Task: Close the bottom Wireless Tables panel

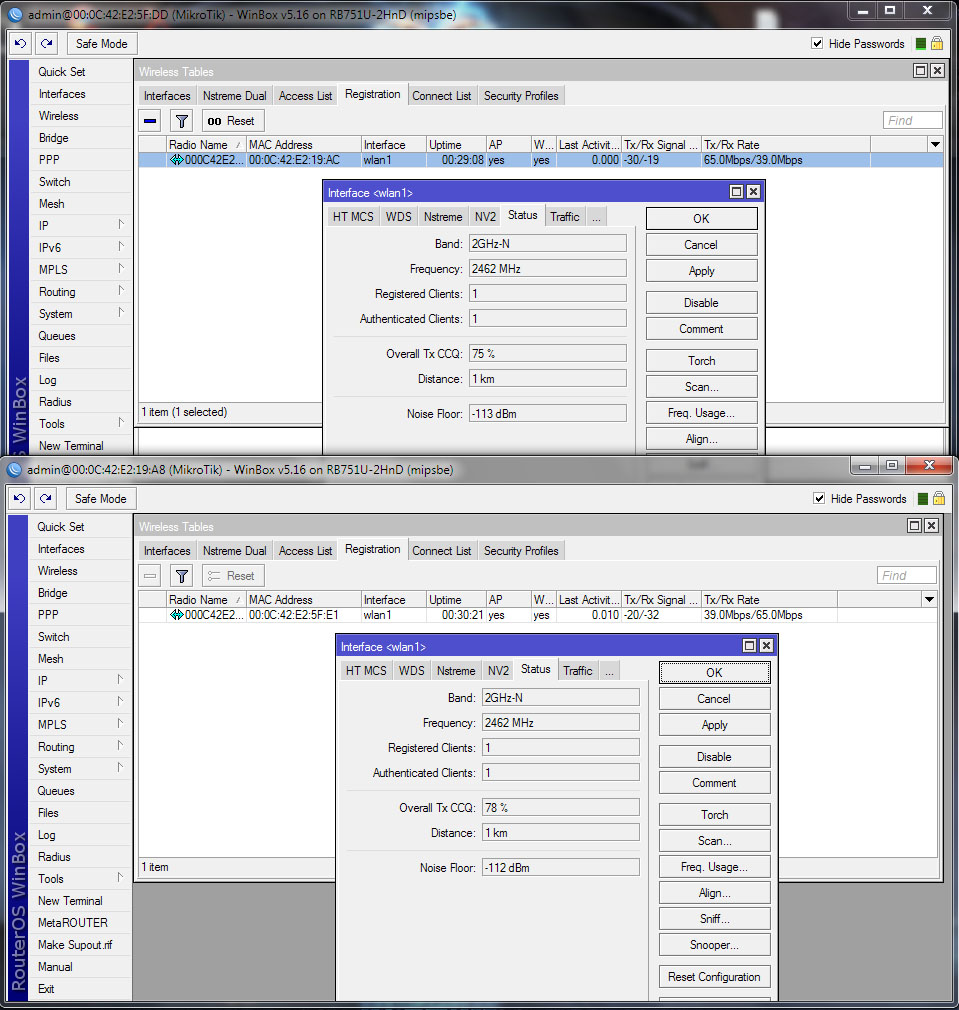Action: tap(931, 526)
